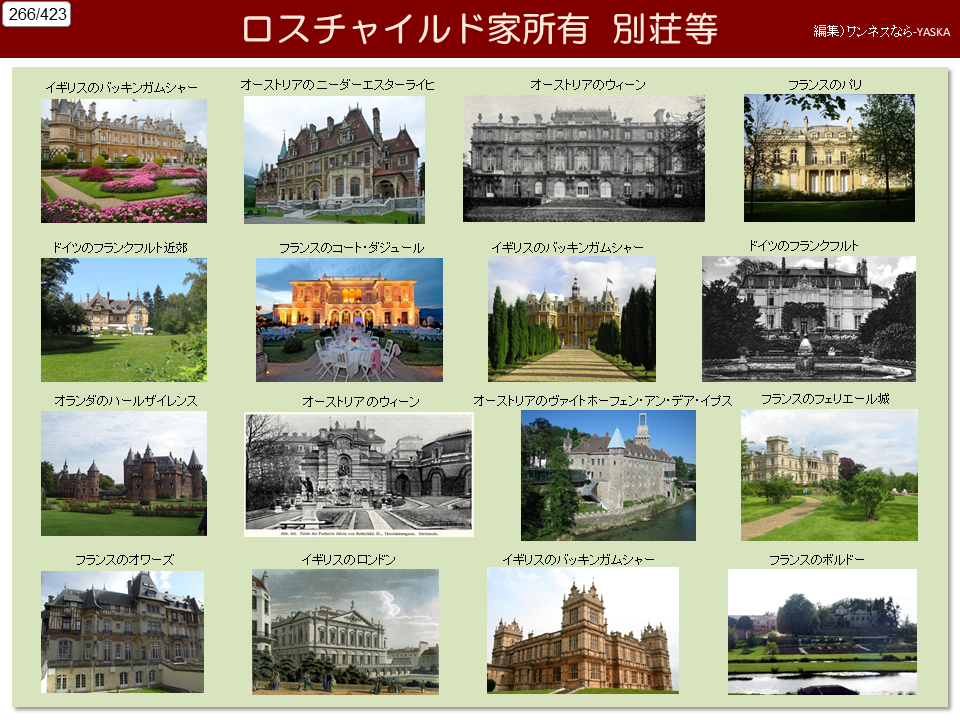The image size is (960, 720).
Task: Click the 266/423 slide counter badge
Action: (x=36, y=14)
